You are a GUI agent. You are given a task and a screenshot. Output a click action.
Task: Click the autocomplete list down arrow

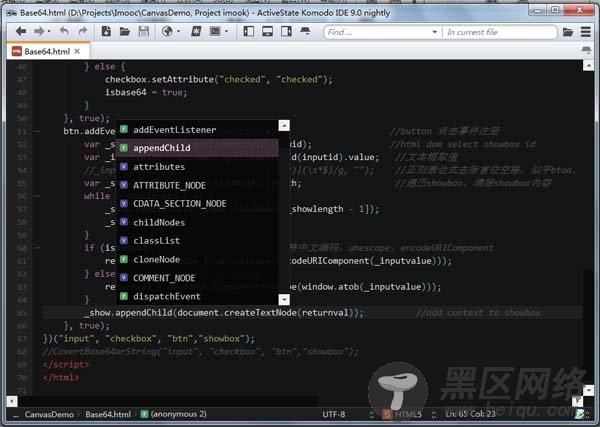pos(284,299)
